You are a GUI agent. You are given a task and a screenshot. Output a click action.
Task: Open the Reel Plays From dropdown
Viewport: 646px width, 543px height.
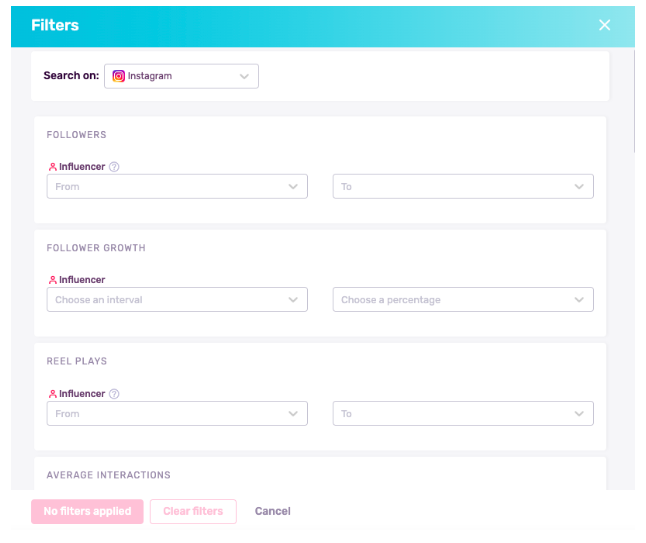(177, 413)
